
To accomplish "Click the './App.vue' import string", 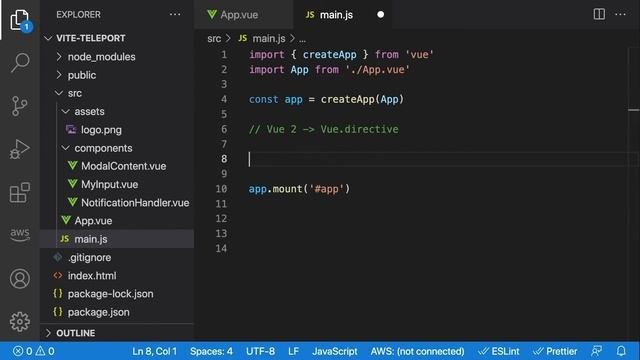I will [377, 69].
